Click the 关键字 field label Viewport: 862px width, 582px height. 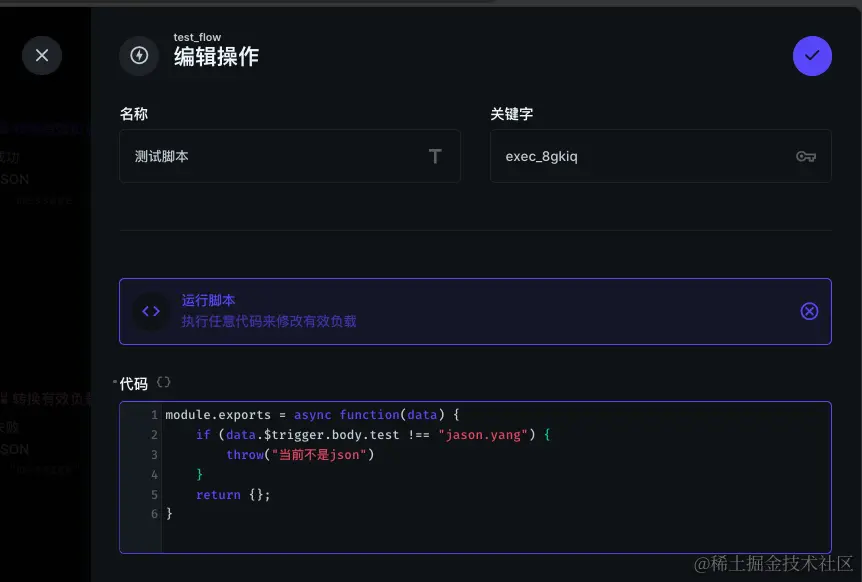(512, 114)
